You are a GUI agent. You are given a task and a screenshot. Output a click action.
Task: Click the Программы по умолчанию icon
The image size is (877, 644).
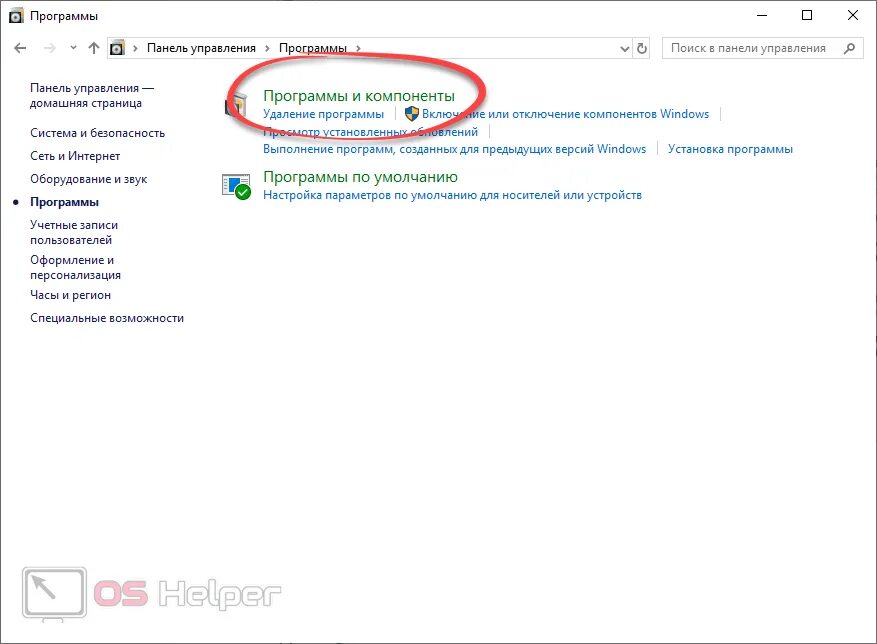click(236, 186)
